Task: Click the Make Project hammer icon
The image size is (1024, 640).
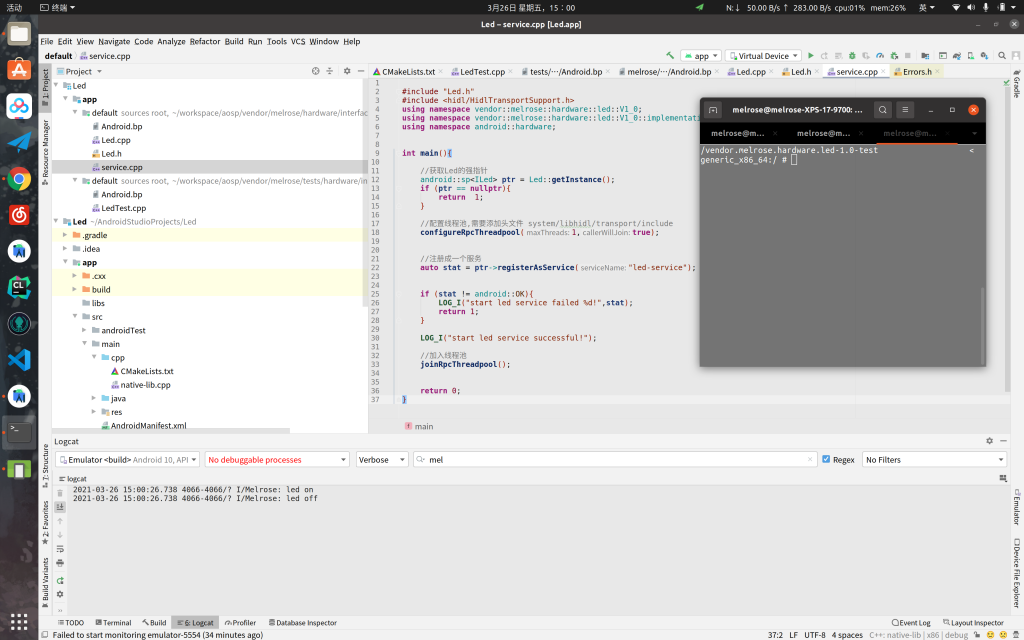Action: click(669, 56)
